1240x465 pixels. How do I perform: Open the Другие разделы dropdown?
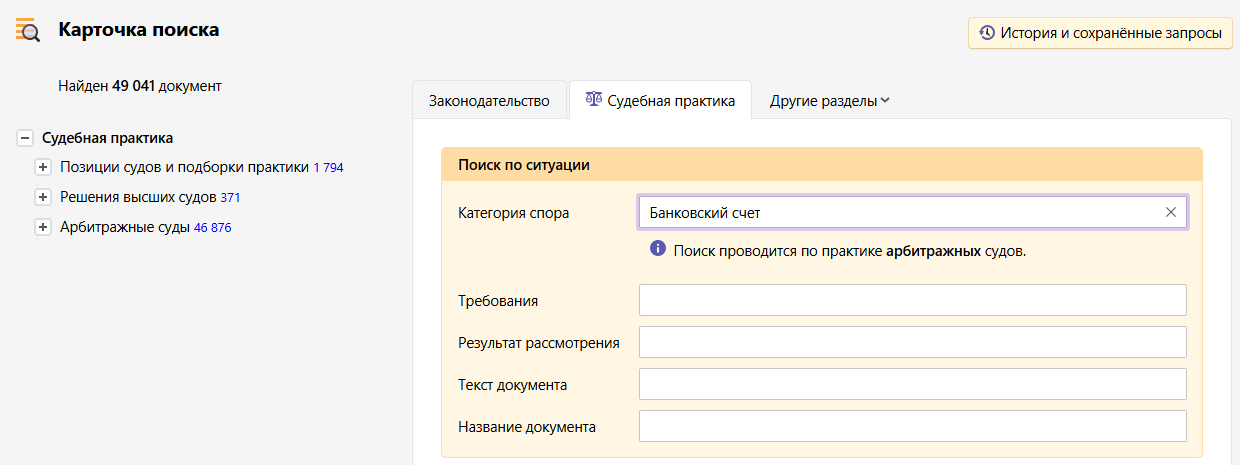click(x=829, y=101)
